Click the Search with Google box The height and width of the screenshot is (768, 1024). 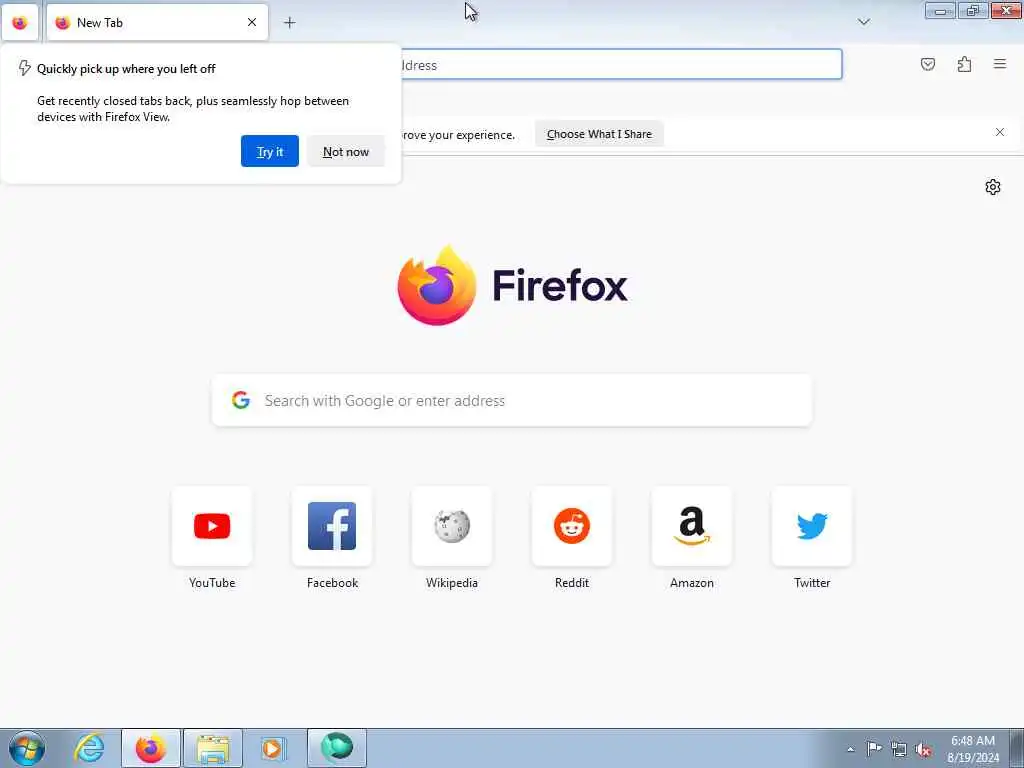[512, 400]
